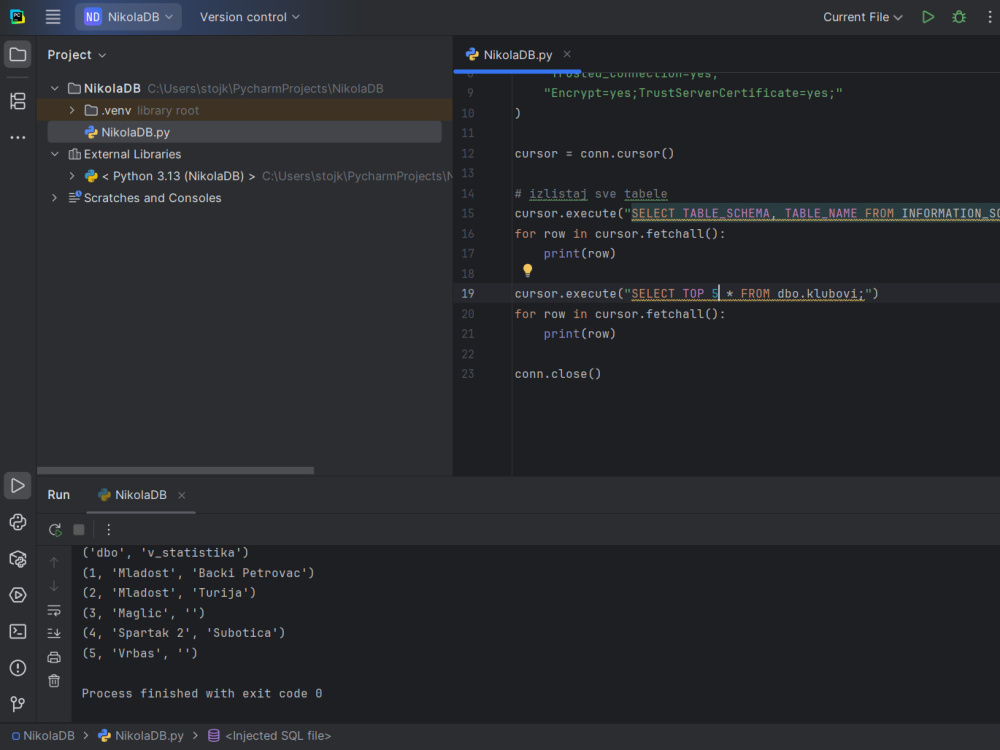Click the conn.close() line in editor
1000x750 pixels.
[x=557, y=374]
